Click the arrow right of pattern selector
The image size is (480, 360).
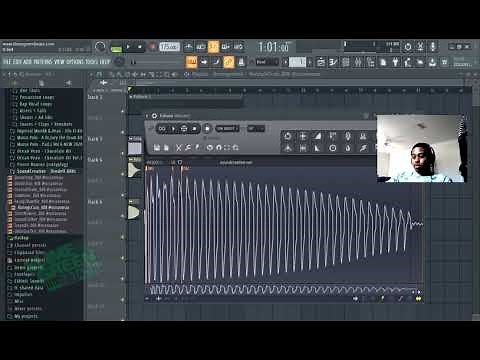coord(310,62)
